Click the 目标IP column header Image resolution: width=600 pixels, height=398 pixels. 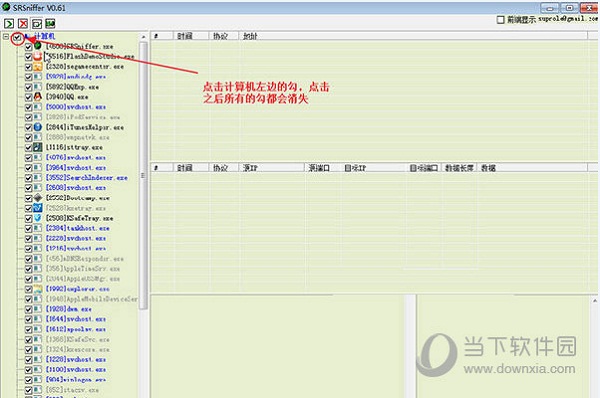point(373,168)
